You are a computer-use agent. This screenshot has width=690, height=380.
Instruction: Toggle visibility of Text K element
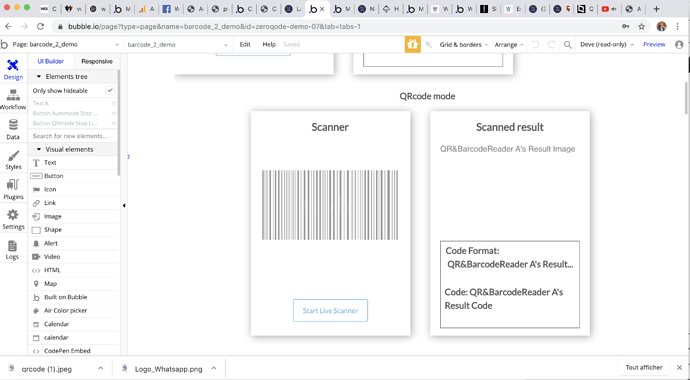pyautogui.click(x=114, y=103)
